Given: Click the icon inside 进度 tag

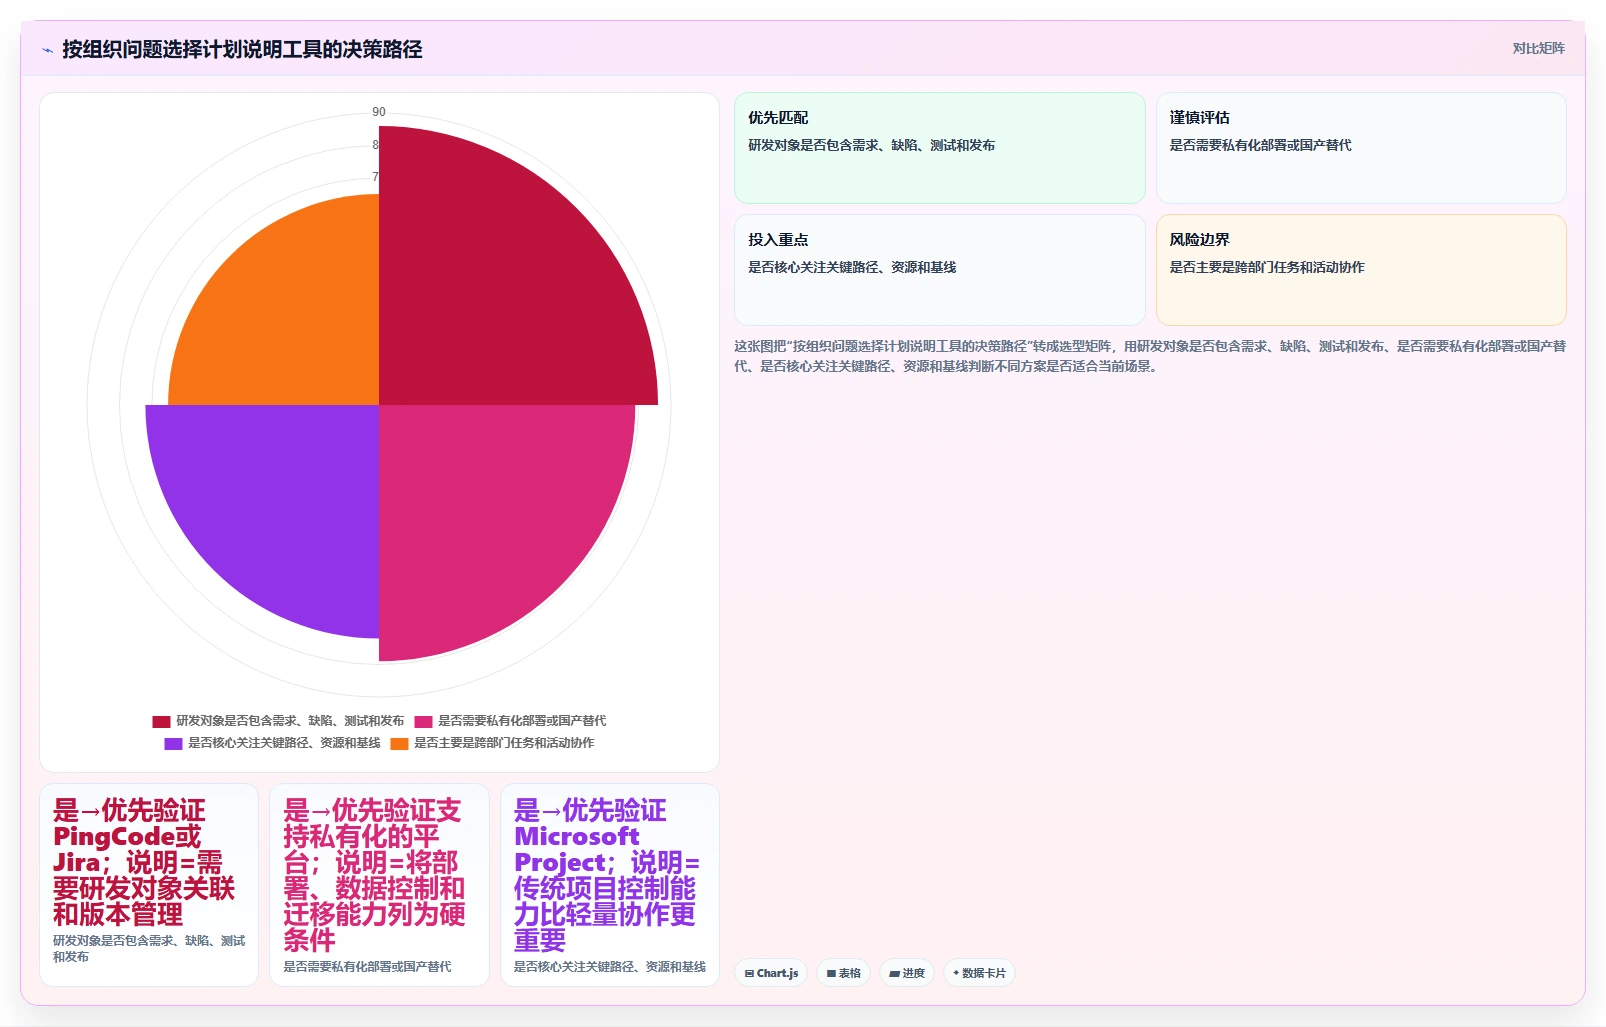Looking at the screenshot, I should pyautogui.click(x=895, y=973).
